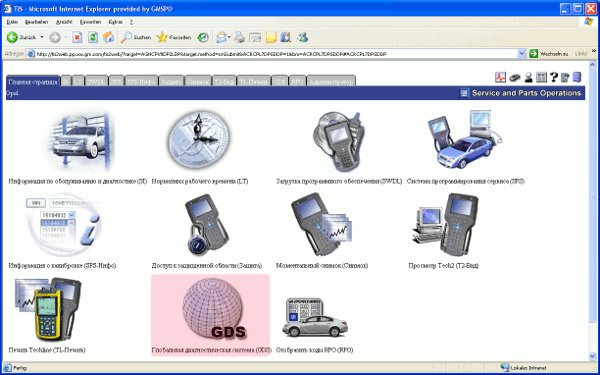Click the browser Zurück back button
The width and height of the screenshot is (600, 375).
(22, 37)
